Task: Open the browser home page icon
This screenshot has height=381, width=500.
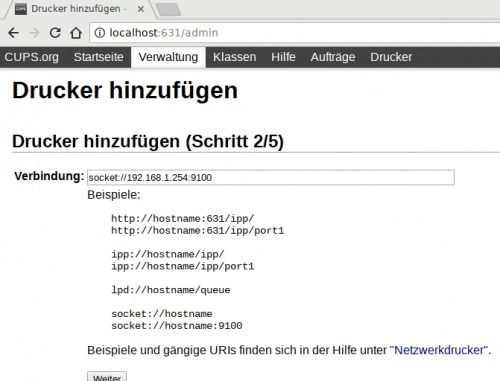Action: 76,33
